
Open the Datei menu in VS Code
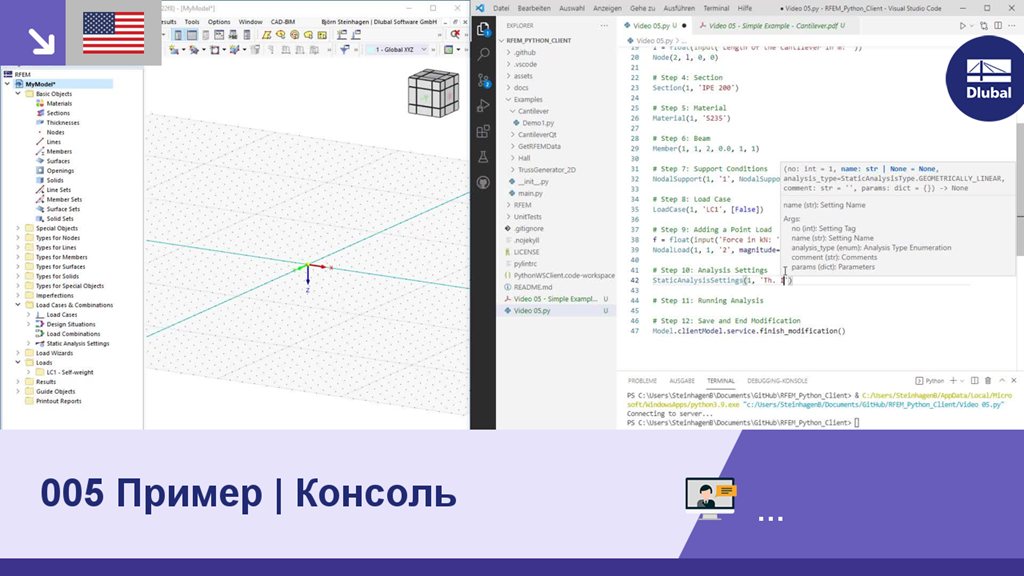[x=501, y=8]
